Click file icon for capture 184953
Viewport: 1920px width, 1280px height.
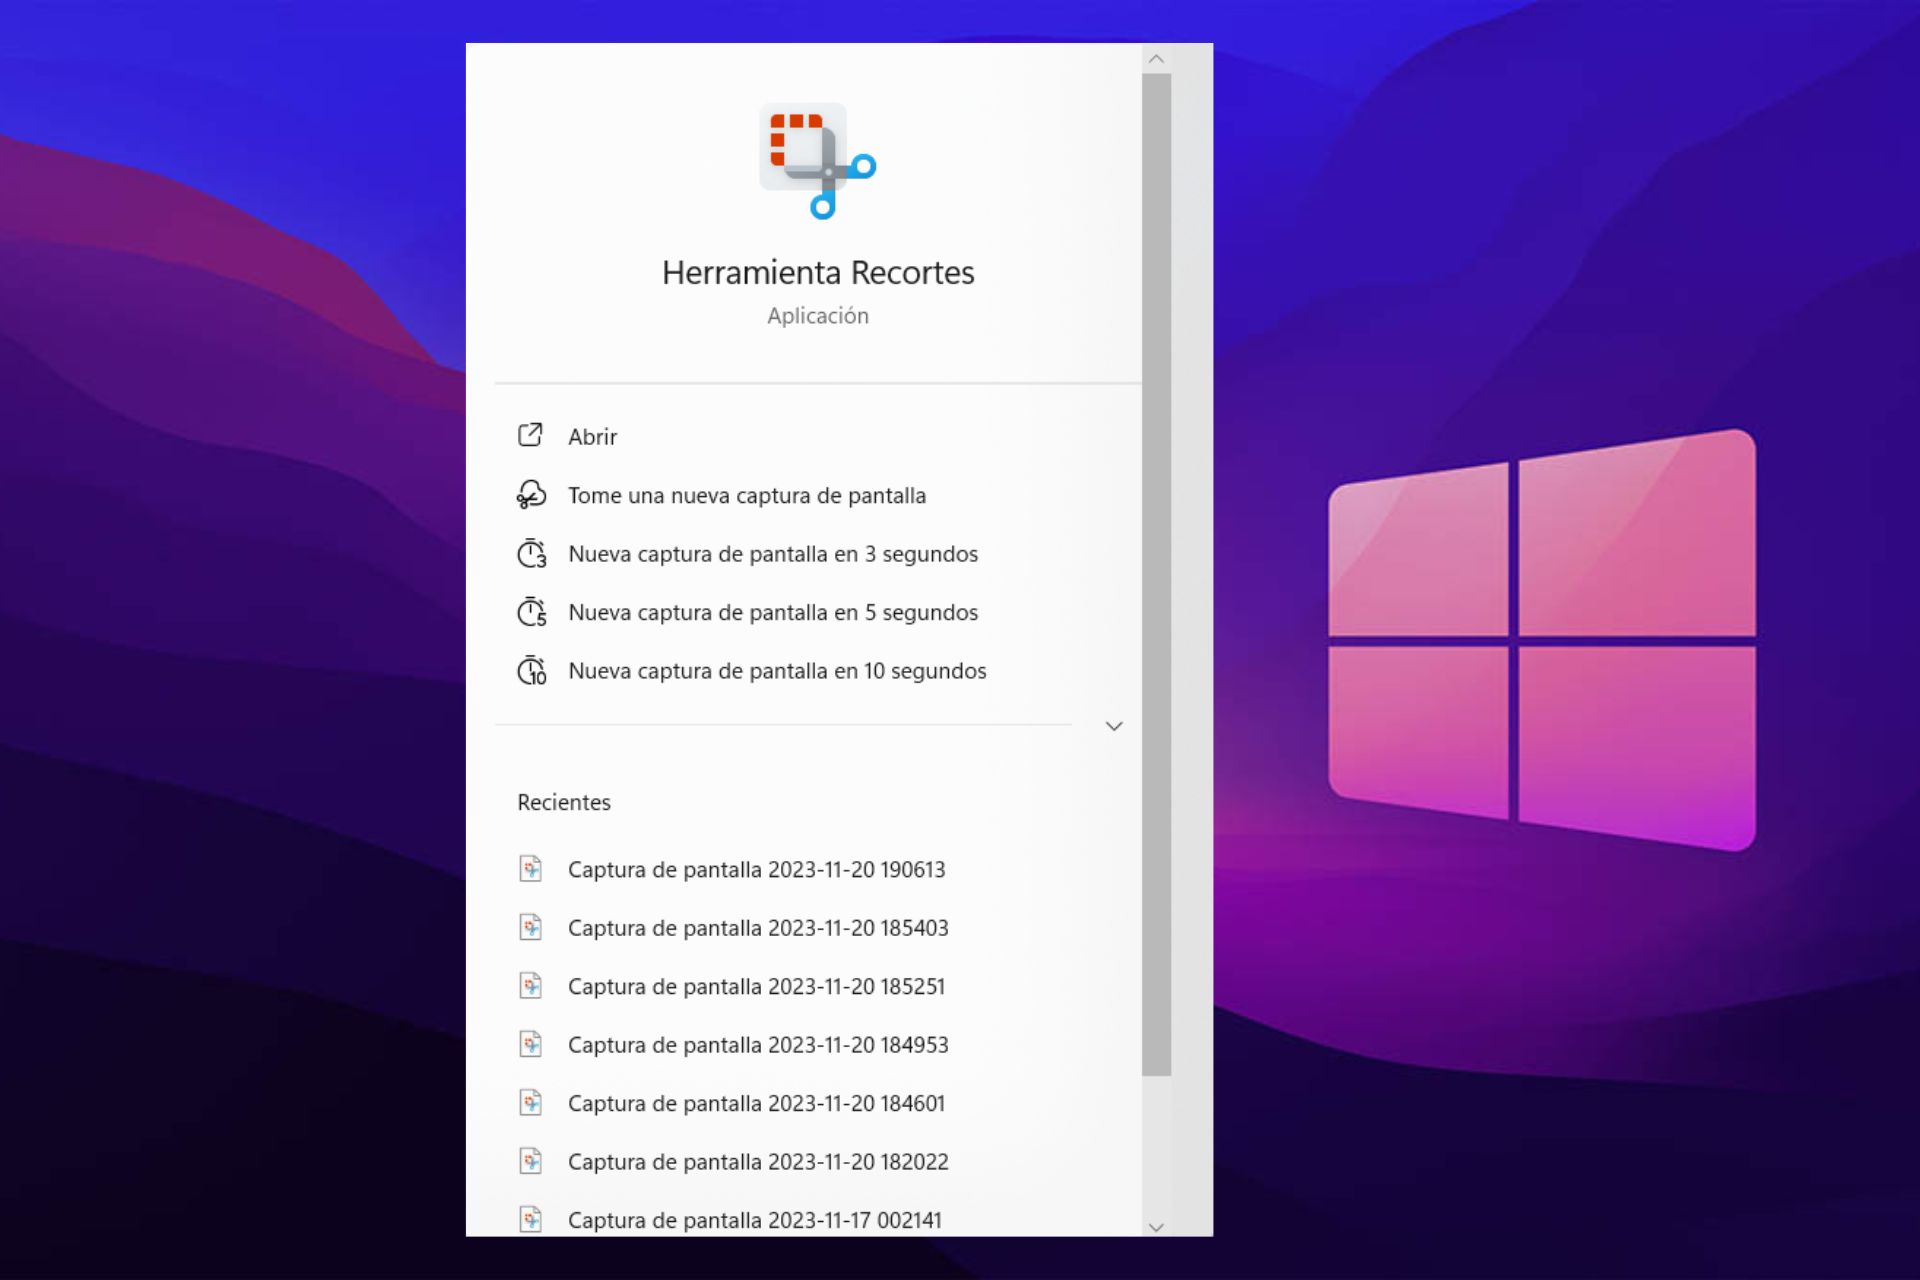coord(531,1044)
